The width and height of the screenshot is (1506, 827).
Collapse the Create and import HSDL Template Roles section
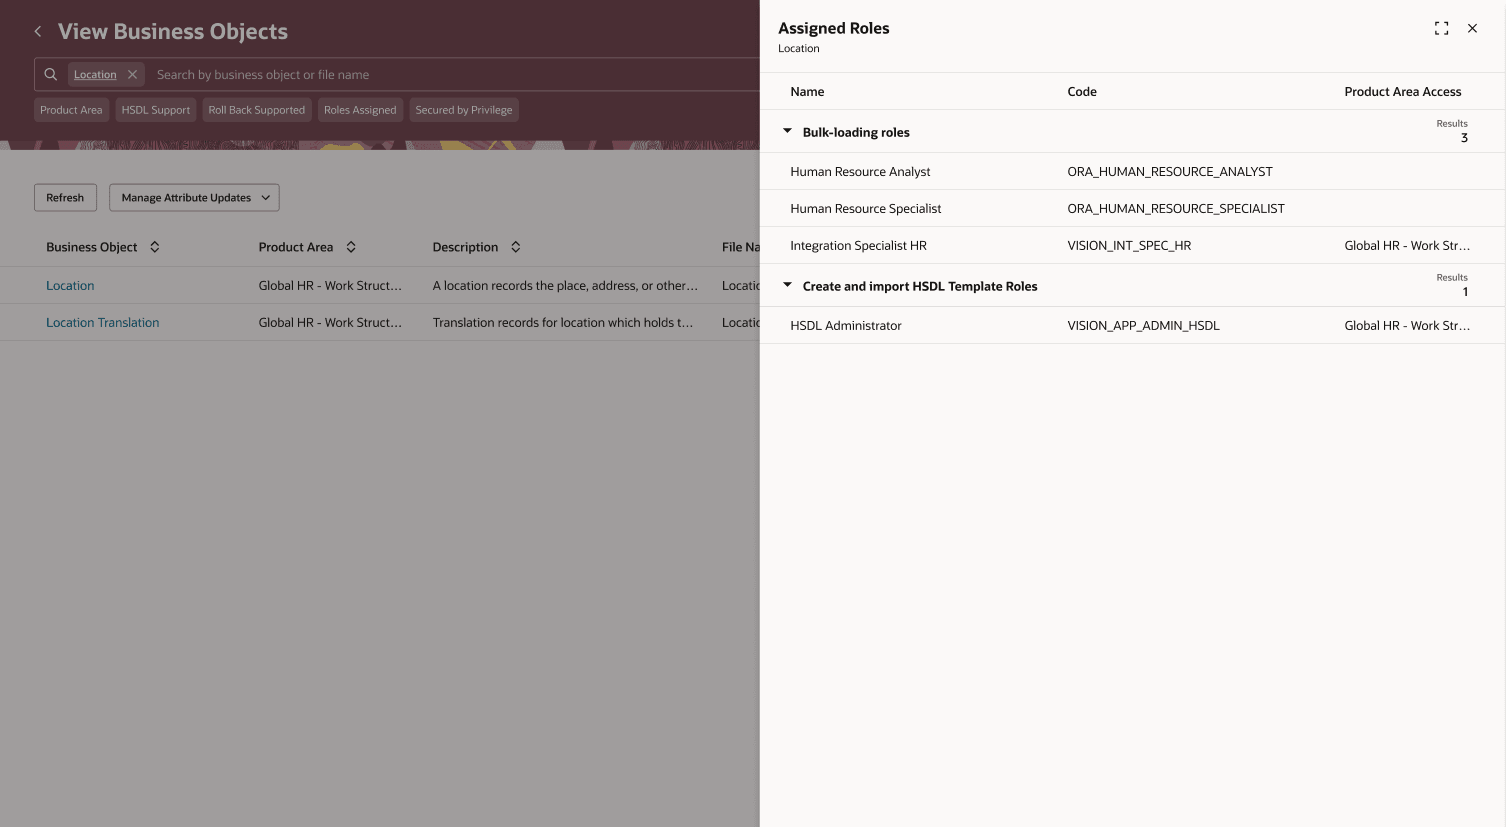(787, 285)
